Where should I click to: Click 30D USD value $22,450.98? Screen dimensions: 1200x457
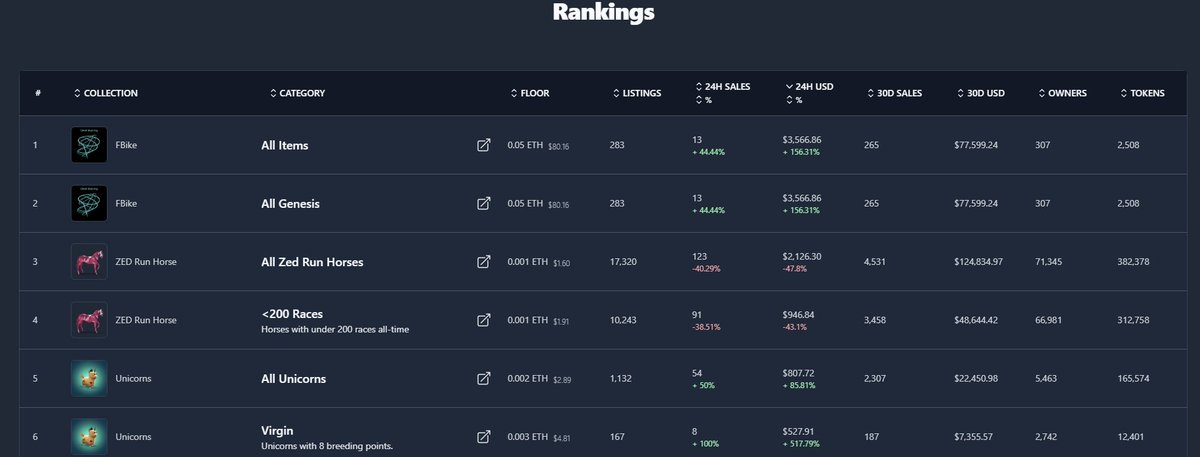click(977, 379)
